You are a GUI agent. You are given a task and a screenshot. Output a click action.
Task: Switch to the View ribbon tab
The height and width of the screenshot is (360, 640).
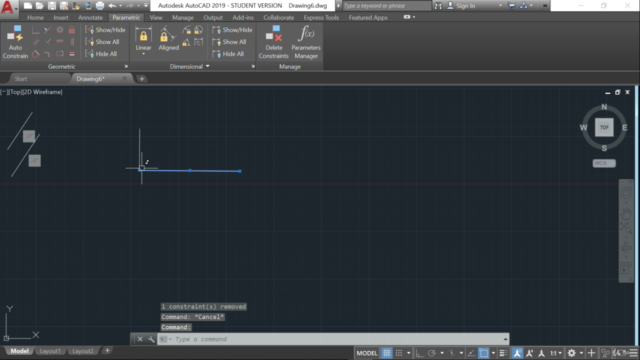coord(156,18)
